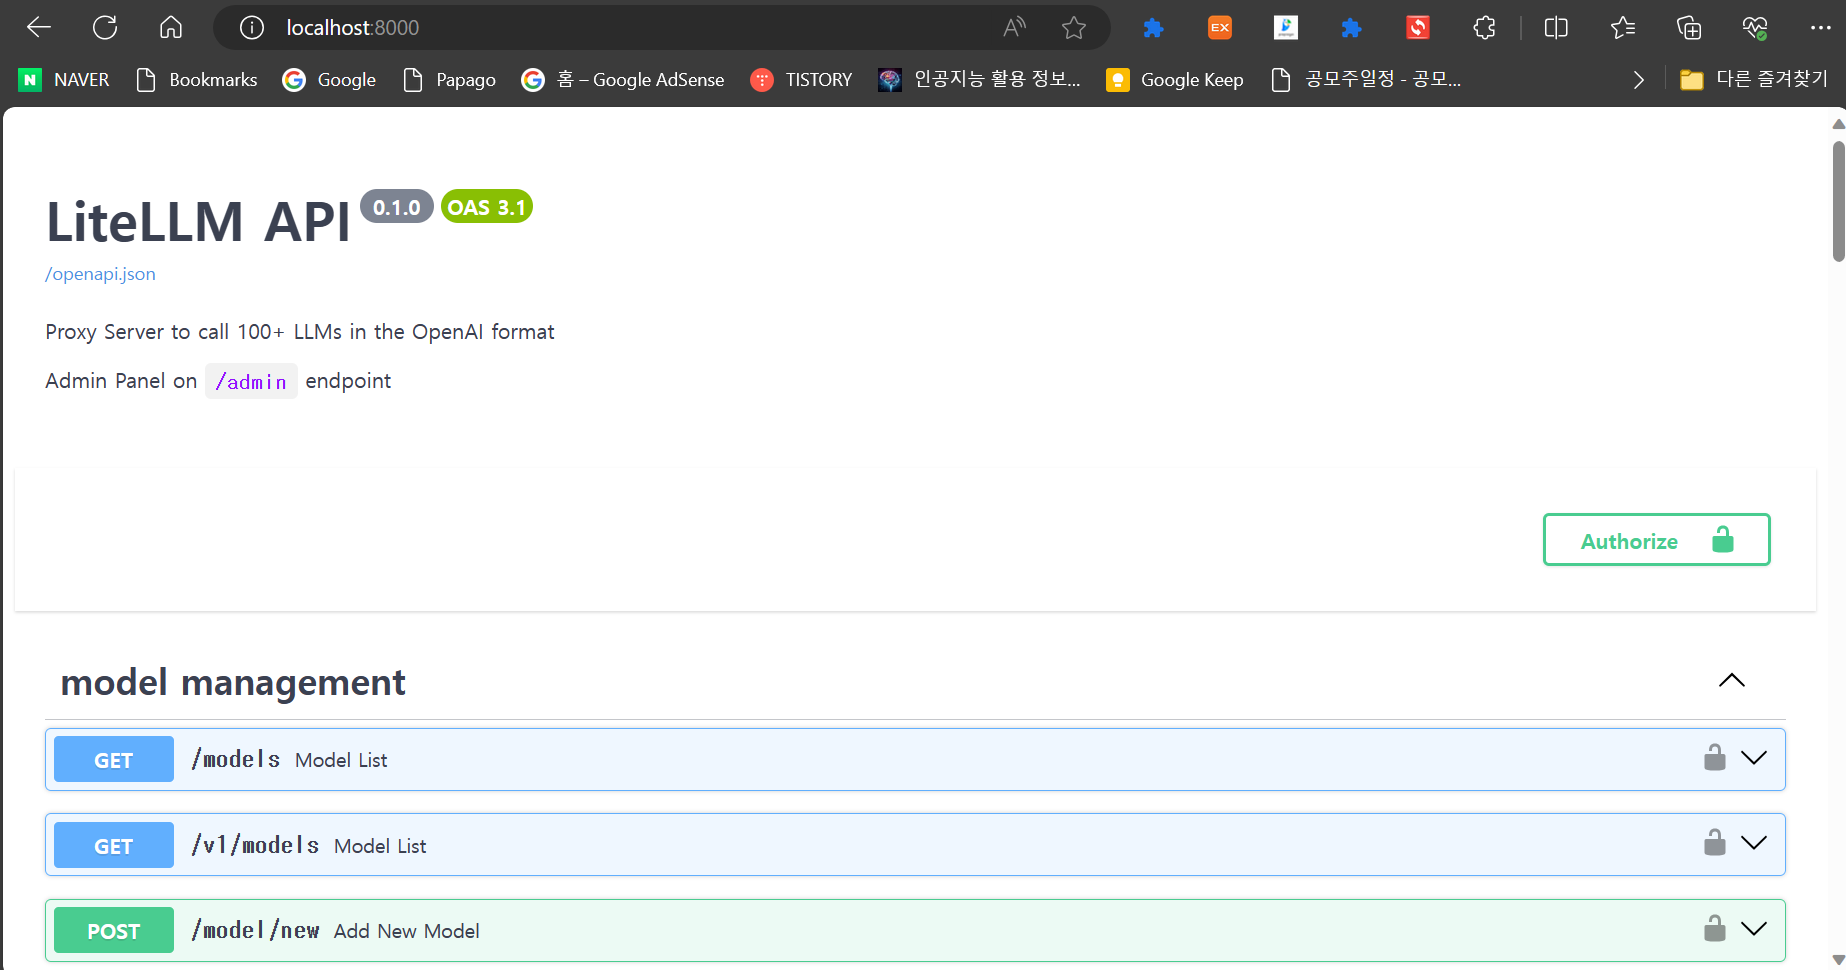This screenshot has height=970, width=1846.
Task: Show more favorites bar items chevron
Action: click(x=1638, y=80)
